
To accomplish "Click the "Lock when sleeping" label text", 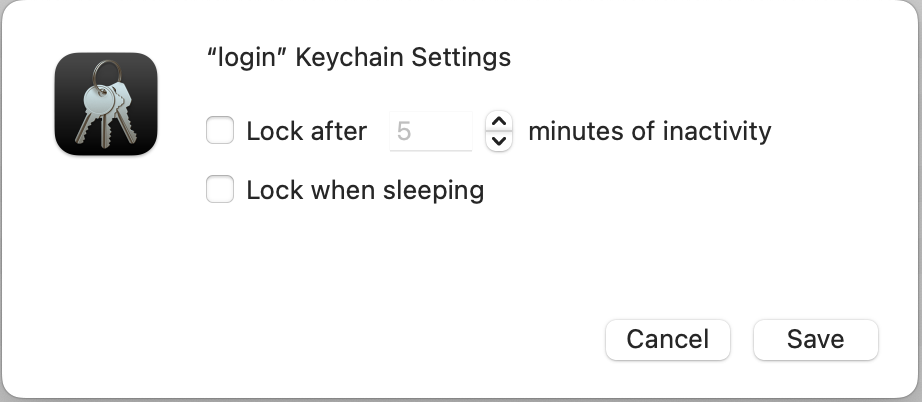I will coord(365,190).
